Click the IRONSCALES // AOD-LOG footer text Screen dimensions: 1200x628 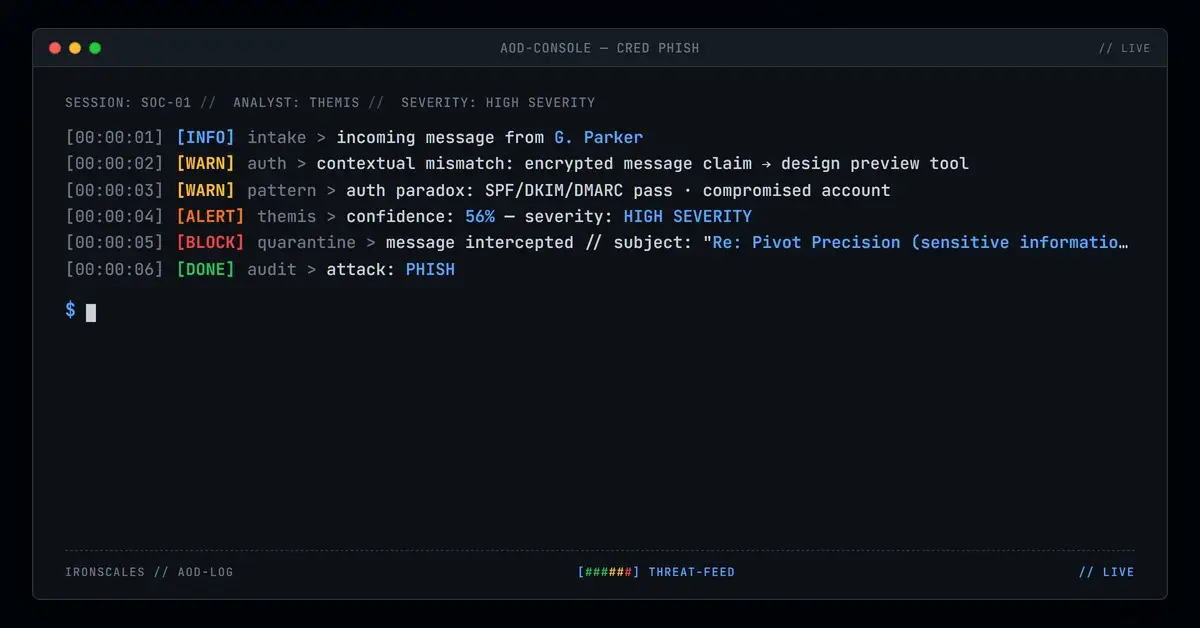[x=149, y=572]
